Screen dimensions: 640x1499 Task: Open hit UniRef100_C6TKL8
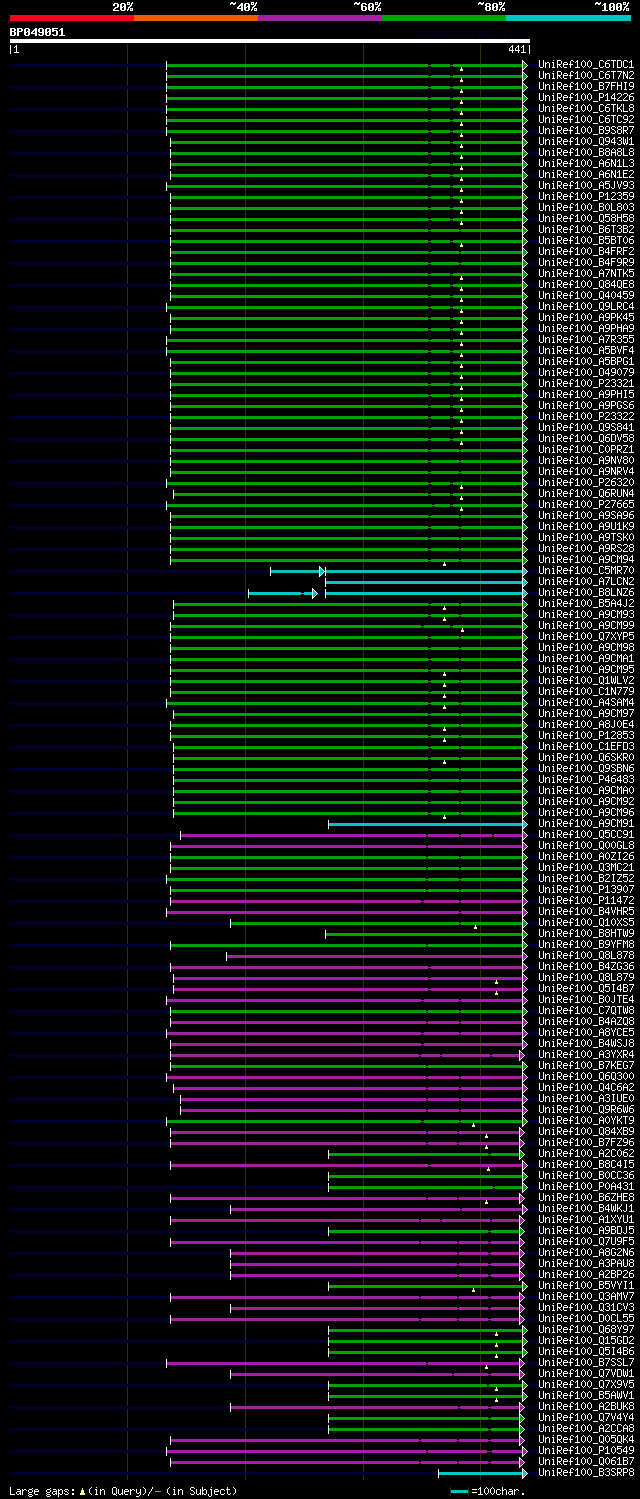click(x=586, y=109)
